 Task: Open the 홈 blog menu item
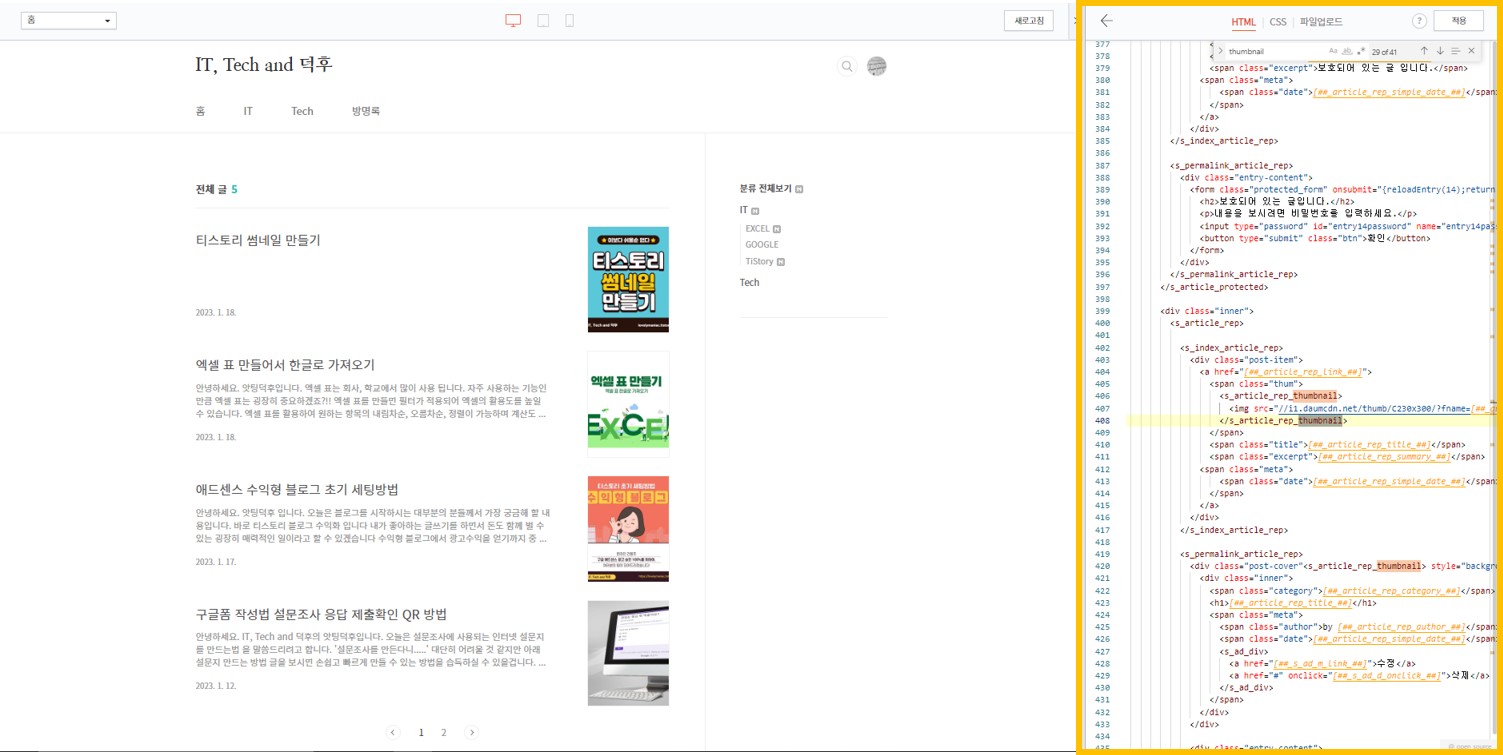tap(201, 111)
